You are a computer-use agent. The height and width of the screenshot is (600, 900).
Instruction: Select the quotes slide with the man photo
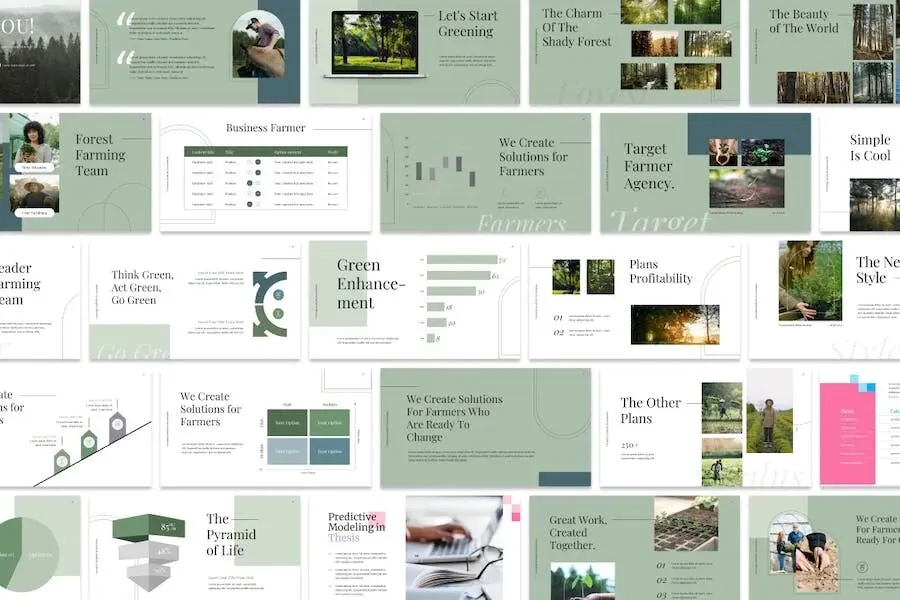pos(195,52)
